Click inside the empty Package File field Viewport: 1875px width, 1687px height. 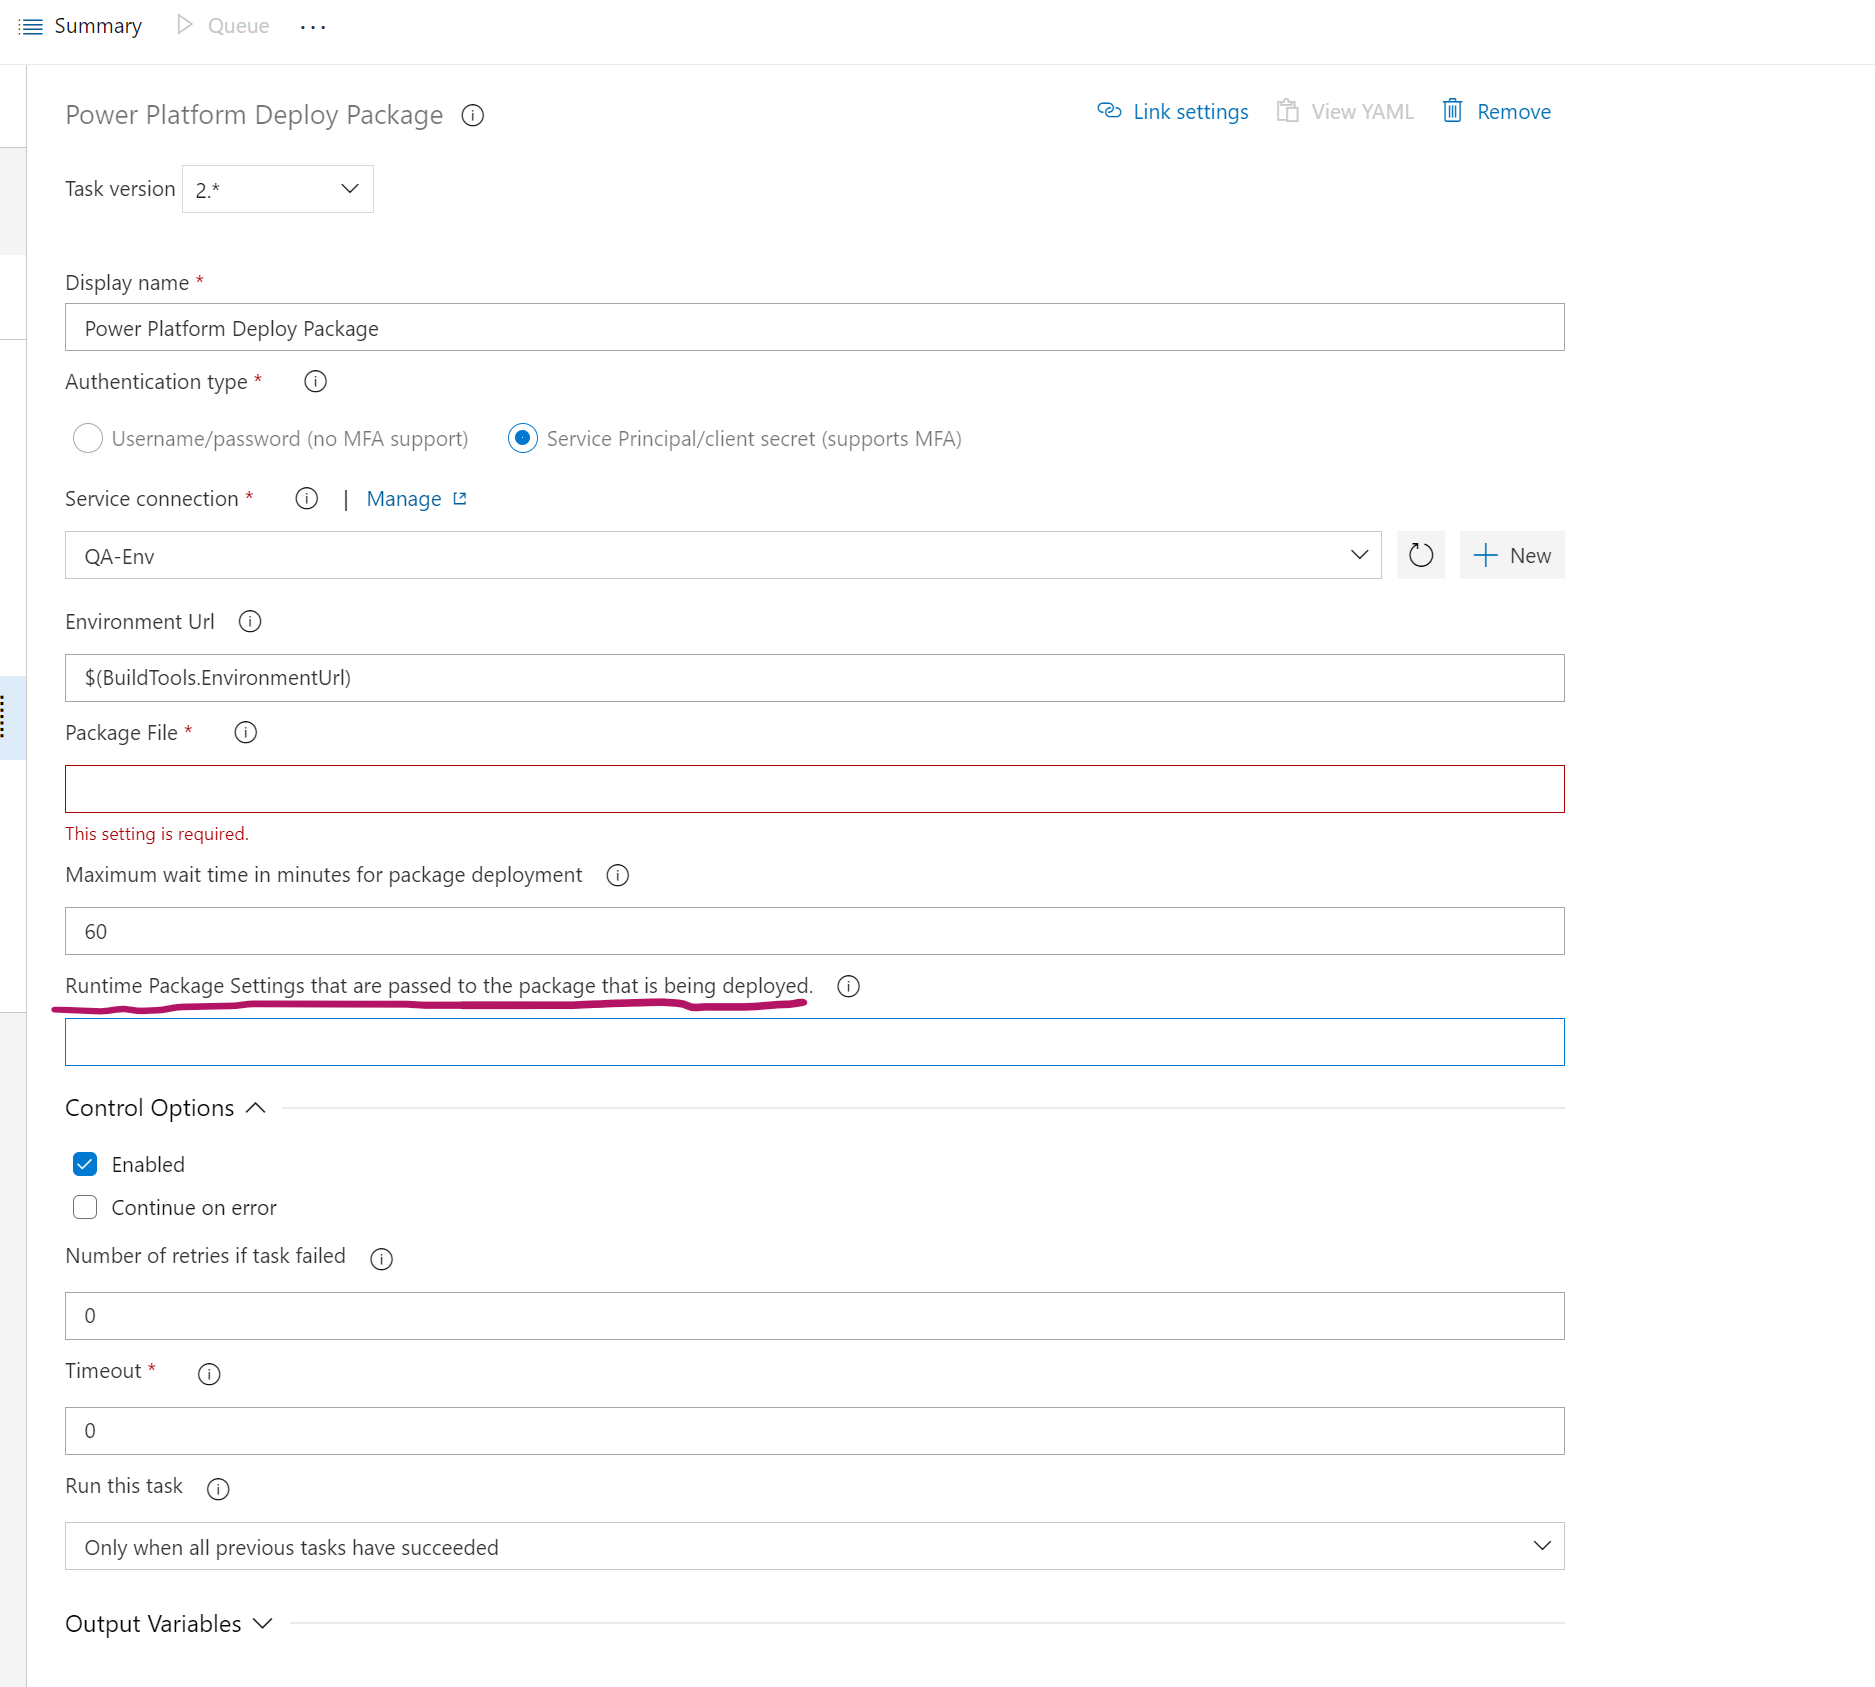(814, 789)
